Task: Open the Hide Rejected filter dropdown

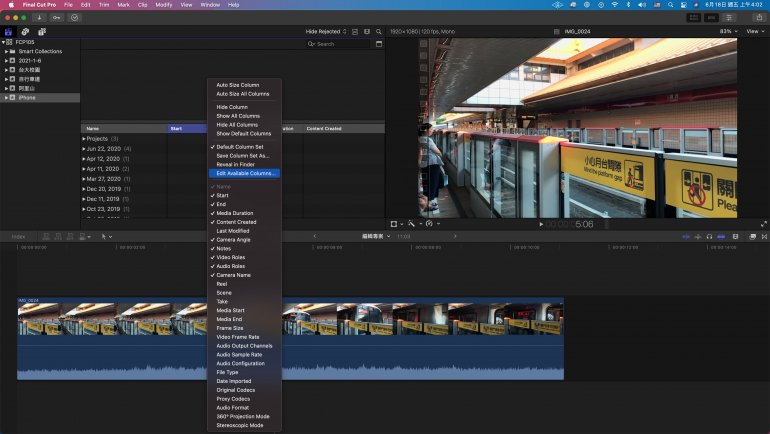Action: pos(326,31)
